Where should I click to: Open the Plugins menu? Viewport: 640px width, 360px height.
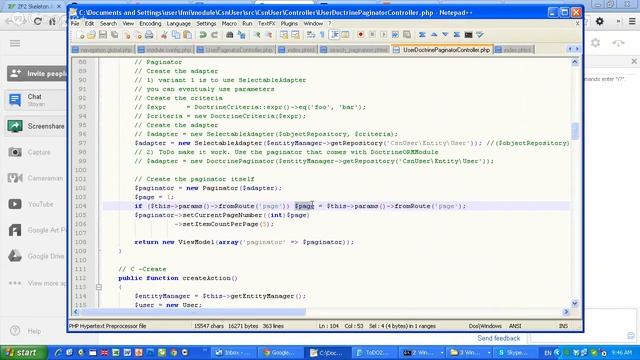click(289, 24)
